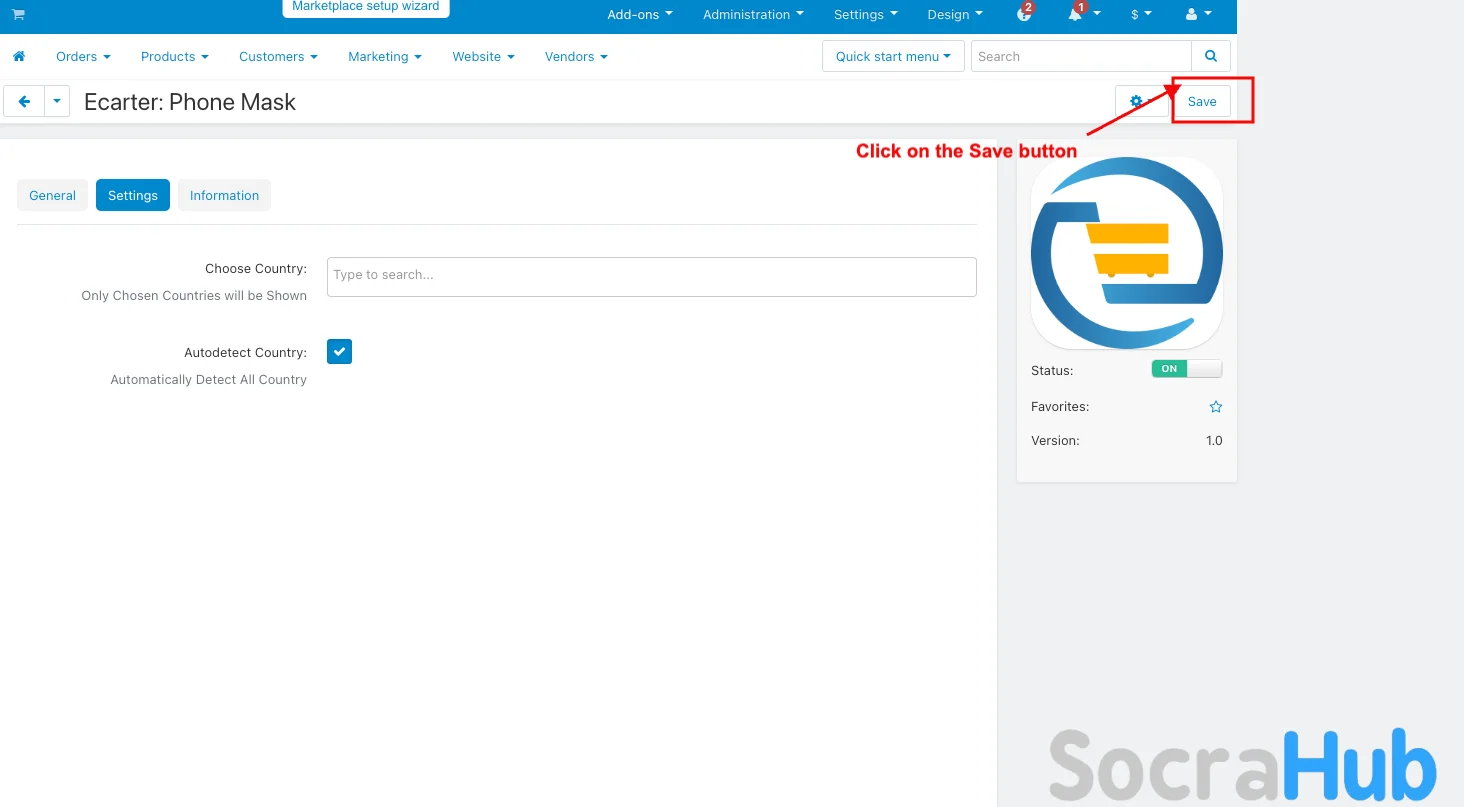Switch to the Information tab
Viewport: 1464px width, 807px height.
(x=224, y=195)
